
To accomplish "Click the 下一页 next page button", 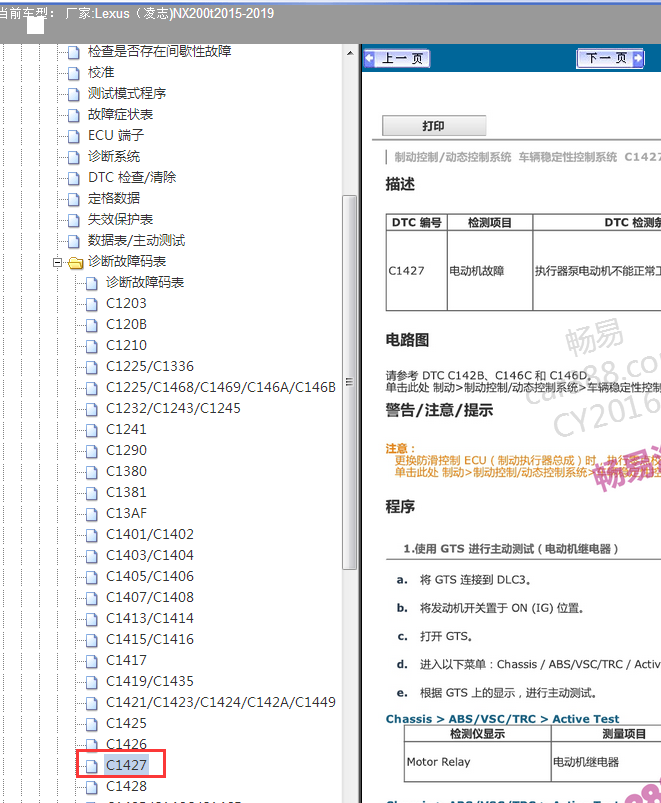I will [610, 58].
